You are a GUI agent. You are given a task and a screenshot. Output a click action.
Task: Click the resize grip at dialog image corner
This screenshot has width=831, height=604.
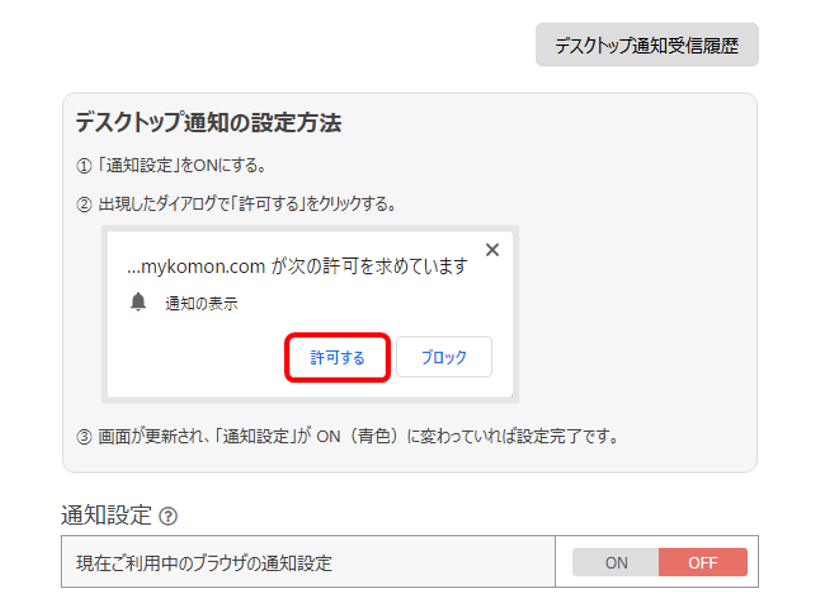(510, 394)
